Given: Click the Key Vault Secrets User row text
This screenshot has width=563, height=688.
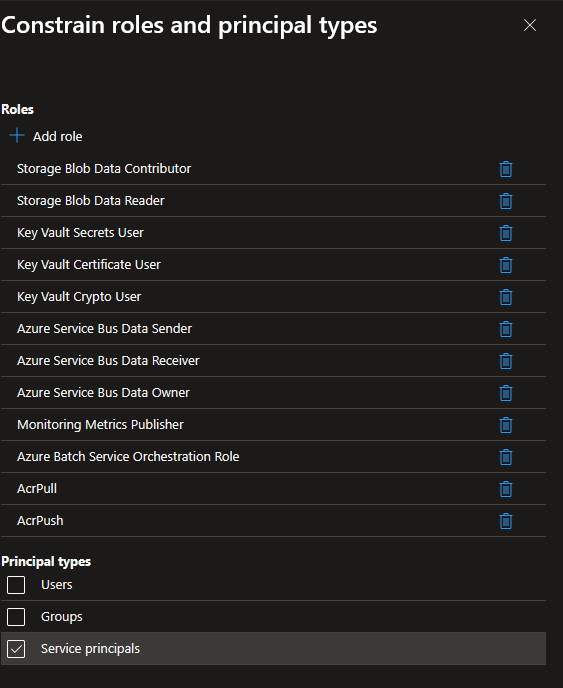Looking at the screenshot, I should [x=80, y=233].
